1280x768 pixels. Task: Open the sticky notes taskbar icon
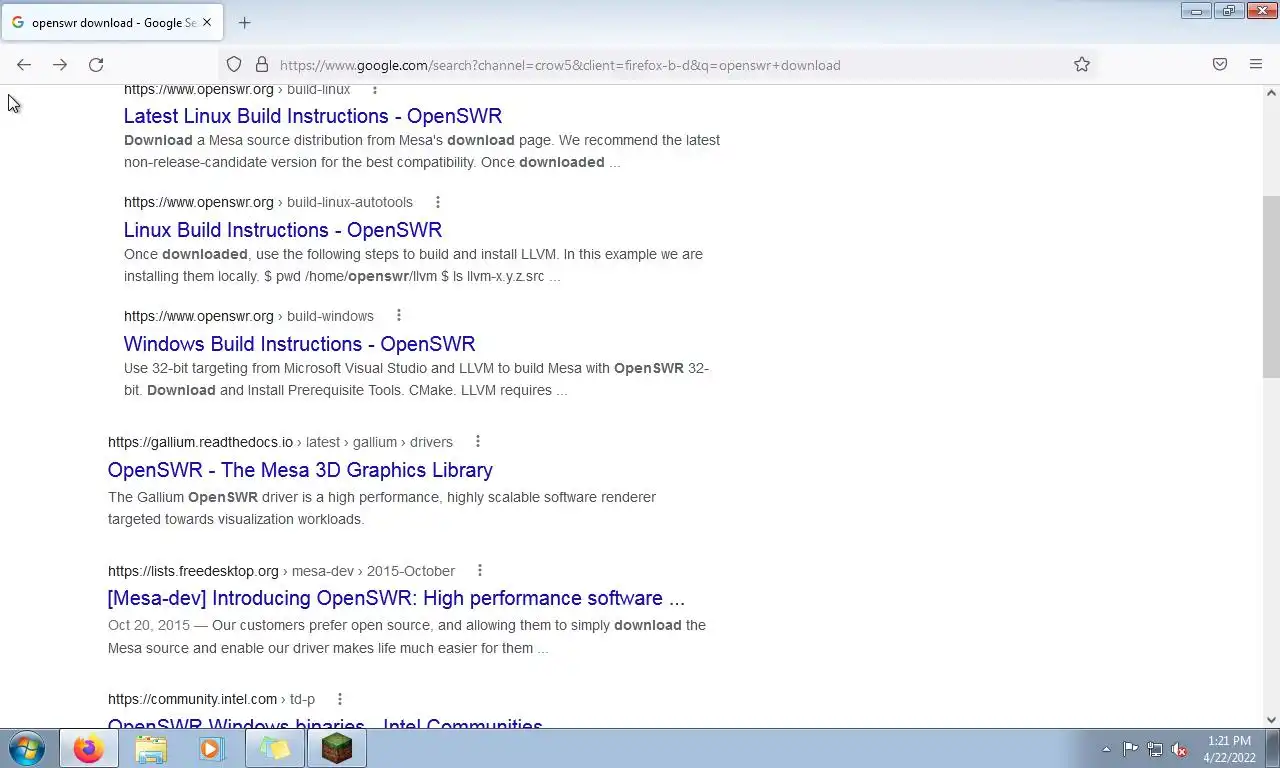click(275, 748)
